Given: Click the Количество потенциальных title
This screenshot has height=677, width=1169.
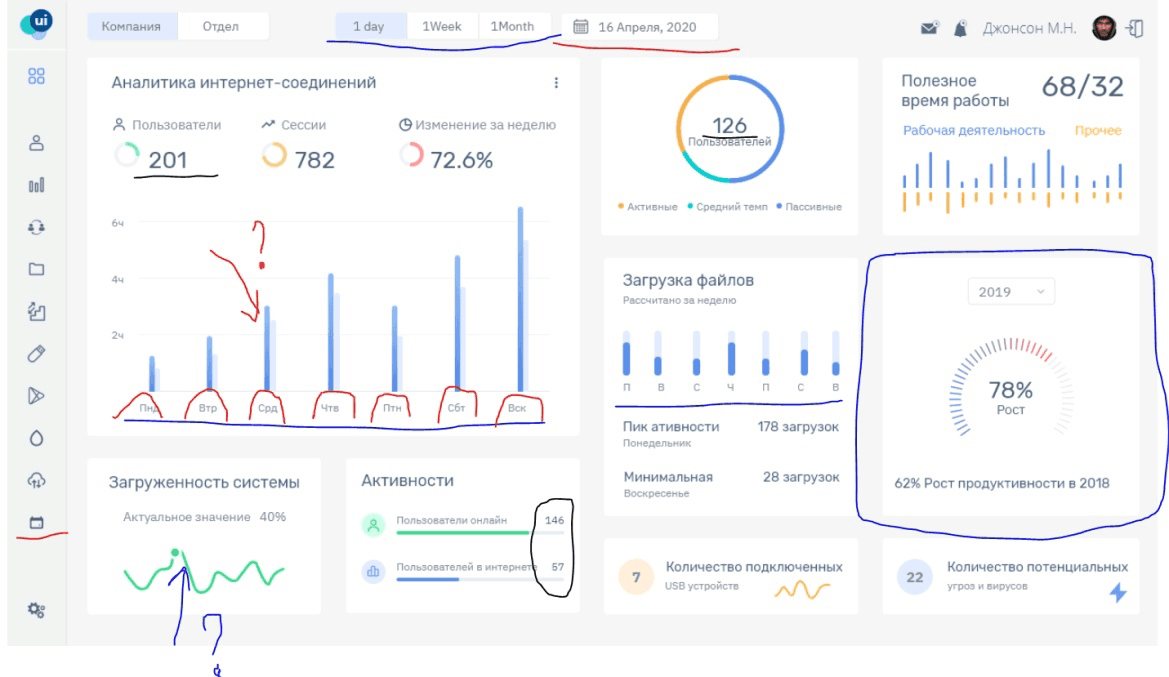Looking at the screenshot, I should pos(1037,567).
